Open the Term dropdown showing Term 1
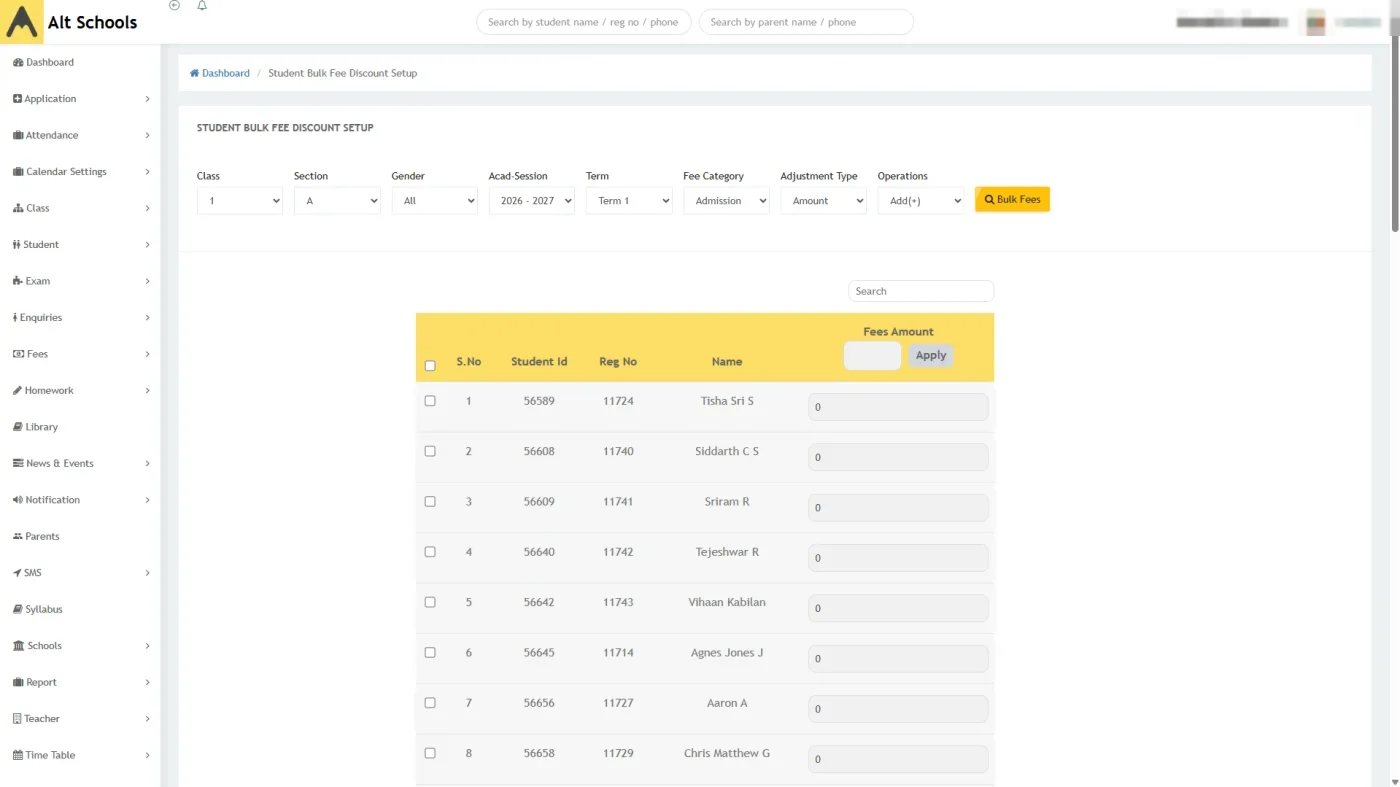1400x787 pixels. [629, 201]
